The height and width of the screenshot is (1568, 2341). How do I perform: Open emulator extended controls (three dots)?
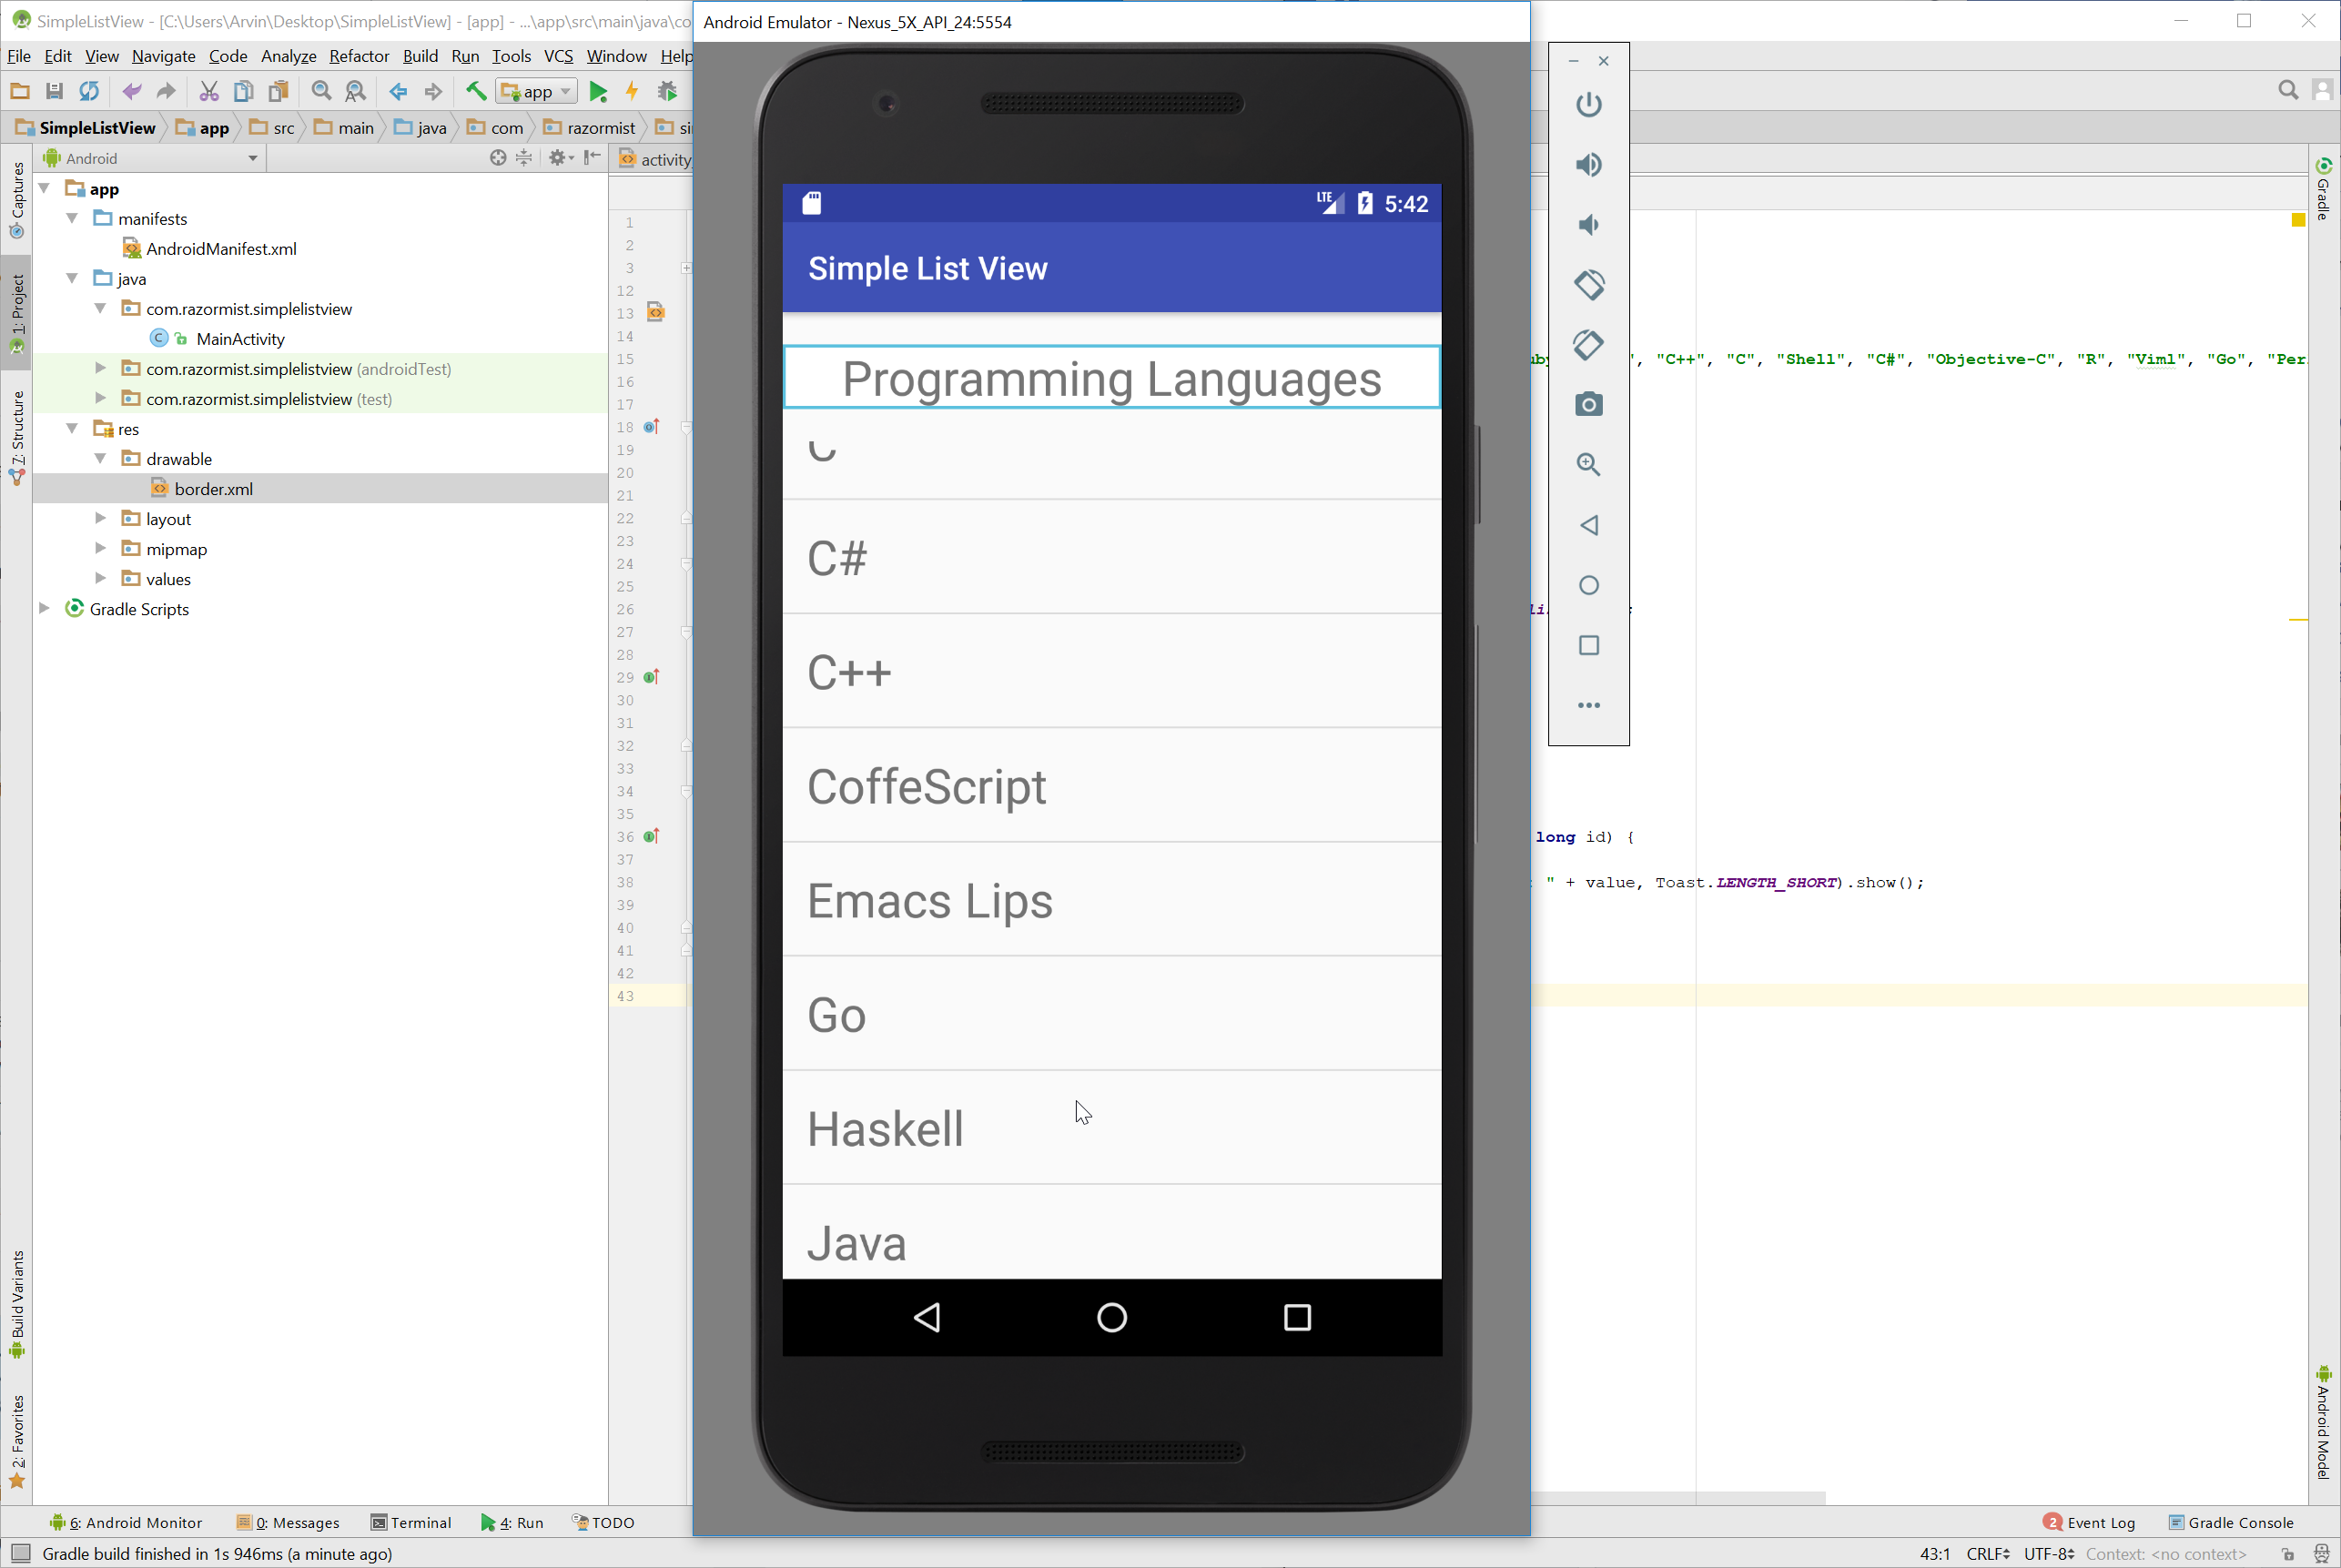[1588, 705]
